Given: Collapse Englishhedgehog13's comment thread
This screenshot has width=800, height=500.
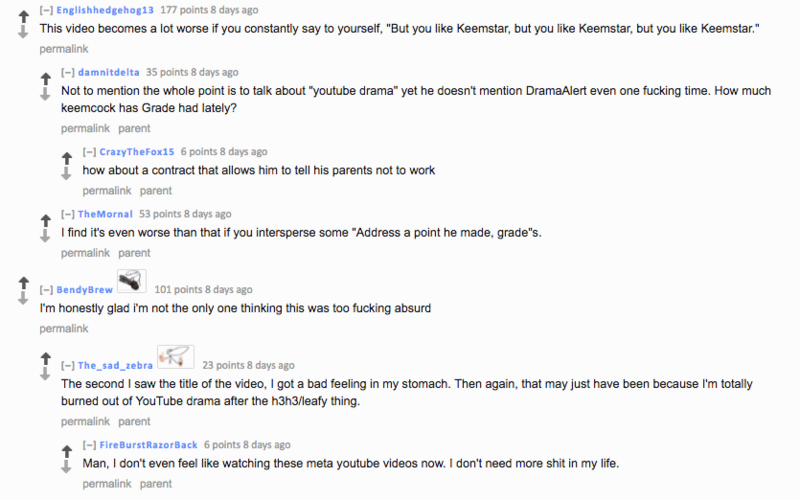Looking at the screenshot, I should (46, 10).
